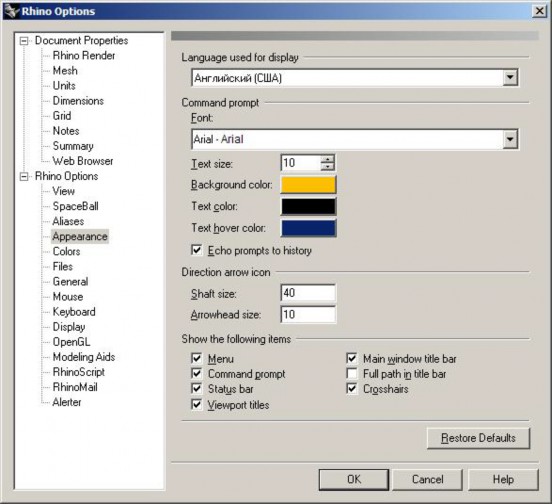Open the command prompt Font dropdown
Image resolution: width=552 pixels, height=504 pixels.
click(x=510, y=139)
